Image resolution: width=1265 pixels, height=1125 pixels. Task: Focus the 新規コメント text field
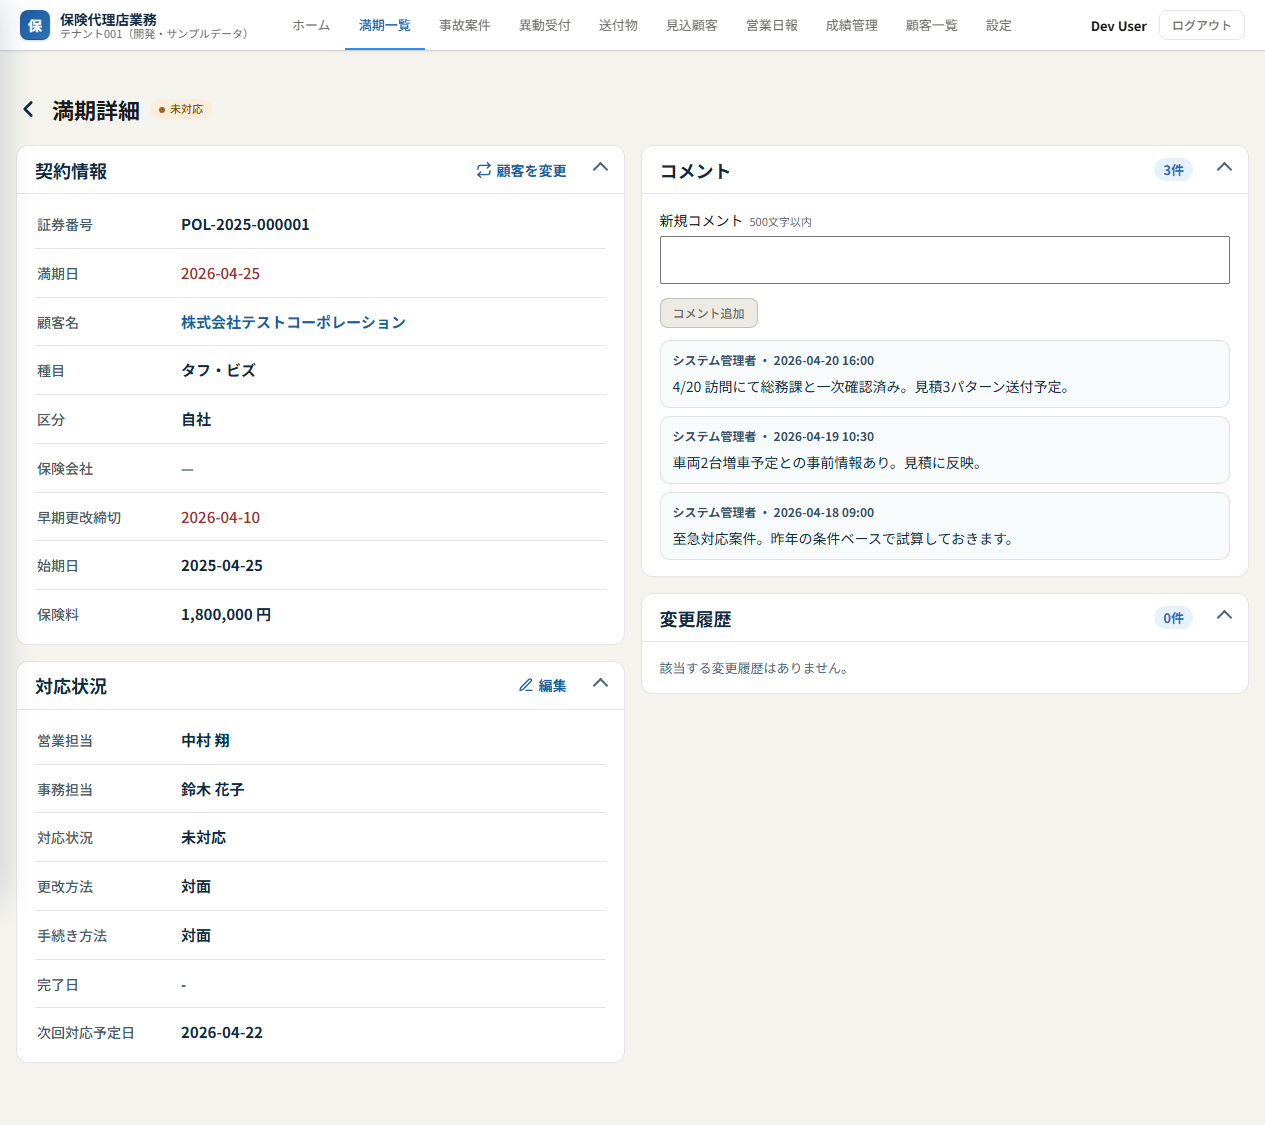click(x=945, y=260)
